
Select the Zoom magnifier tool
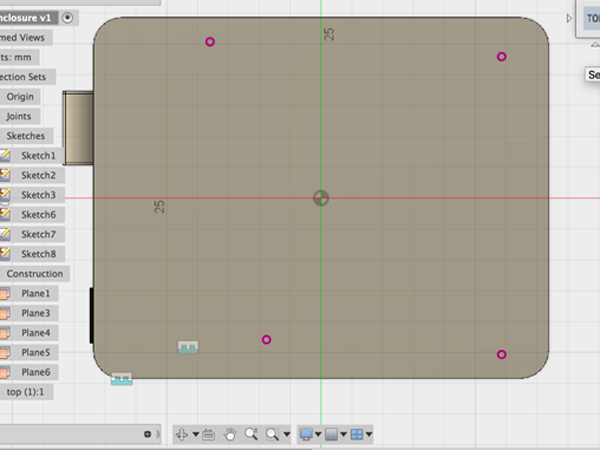coord(251,434)
